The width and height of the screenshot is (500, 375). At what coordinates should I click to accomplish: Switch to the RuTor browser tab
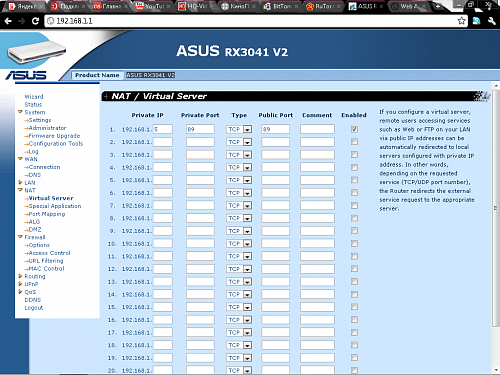click(x=323, y=6)
